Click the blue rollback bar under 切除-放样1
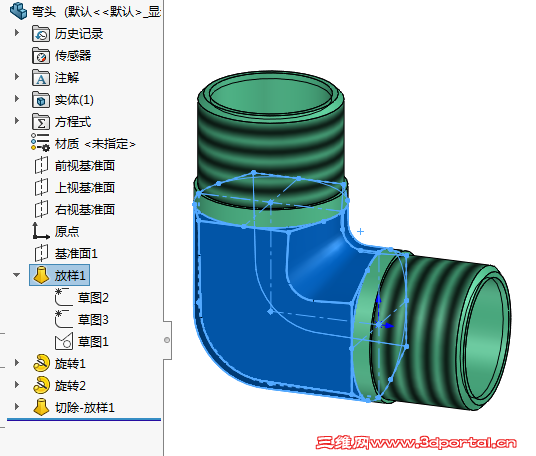The height and width of the screenshot is (456, 536). coord(84,419)
